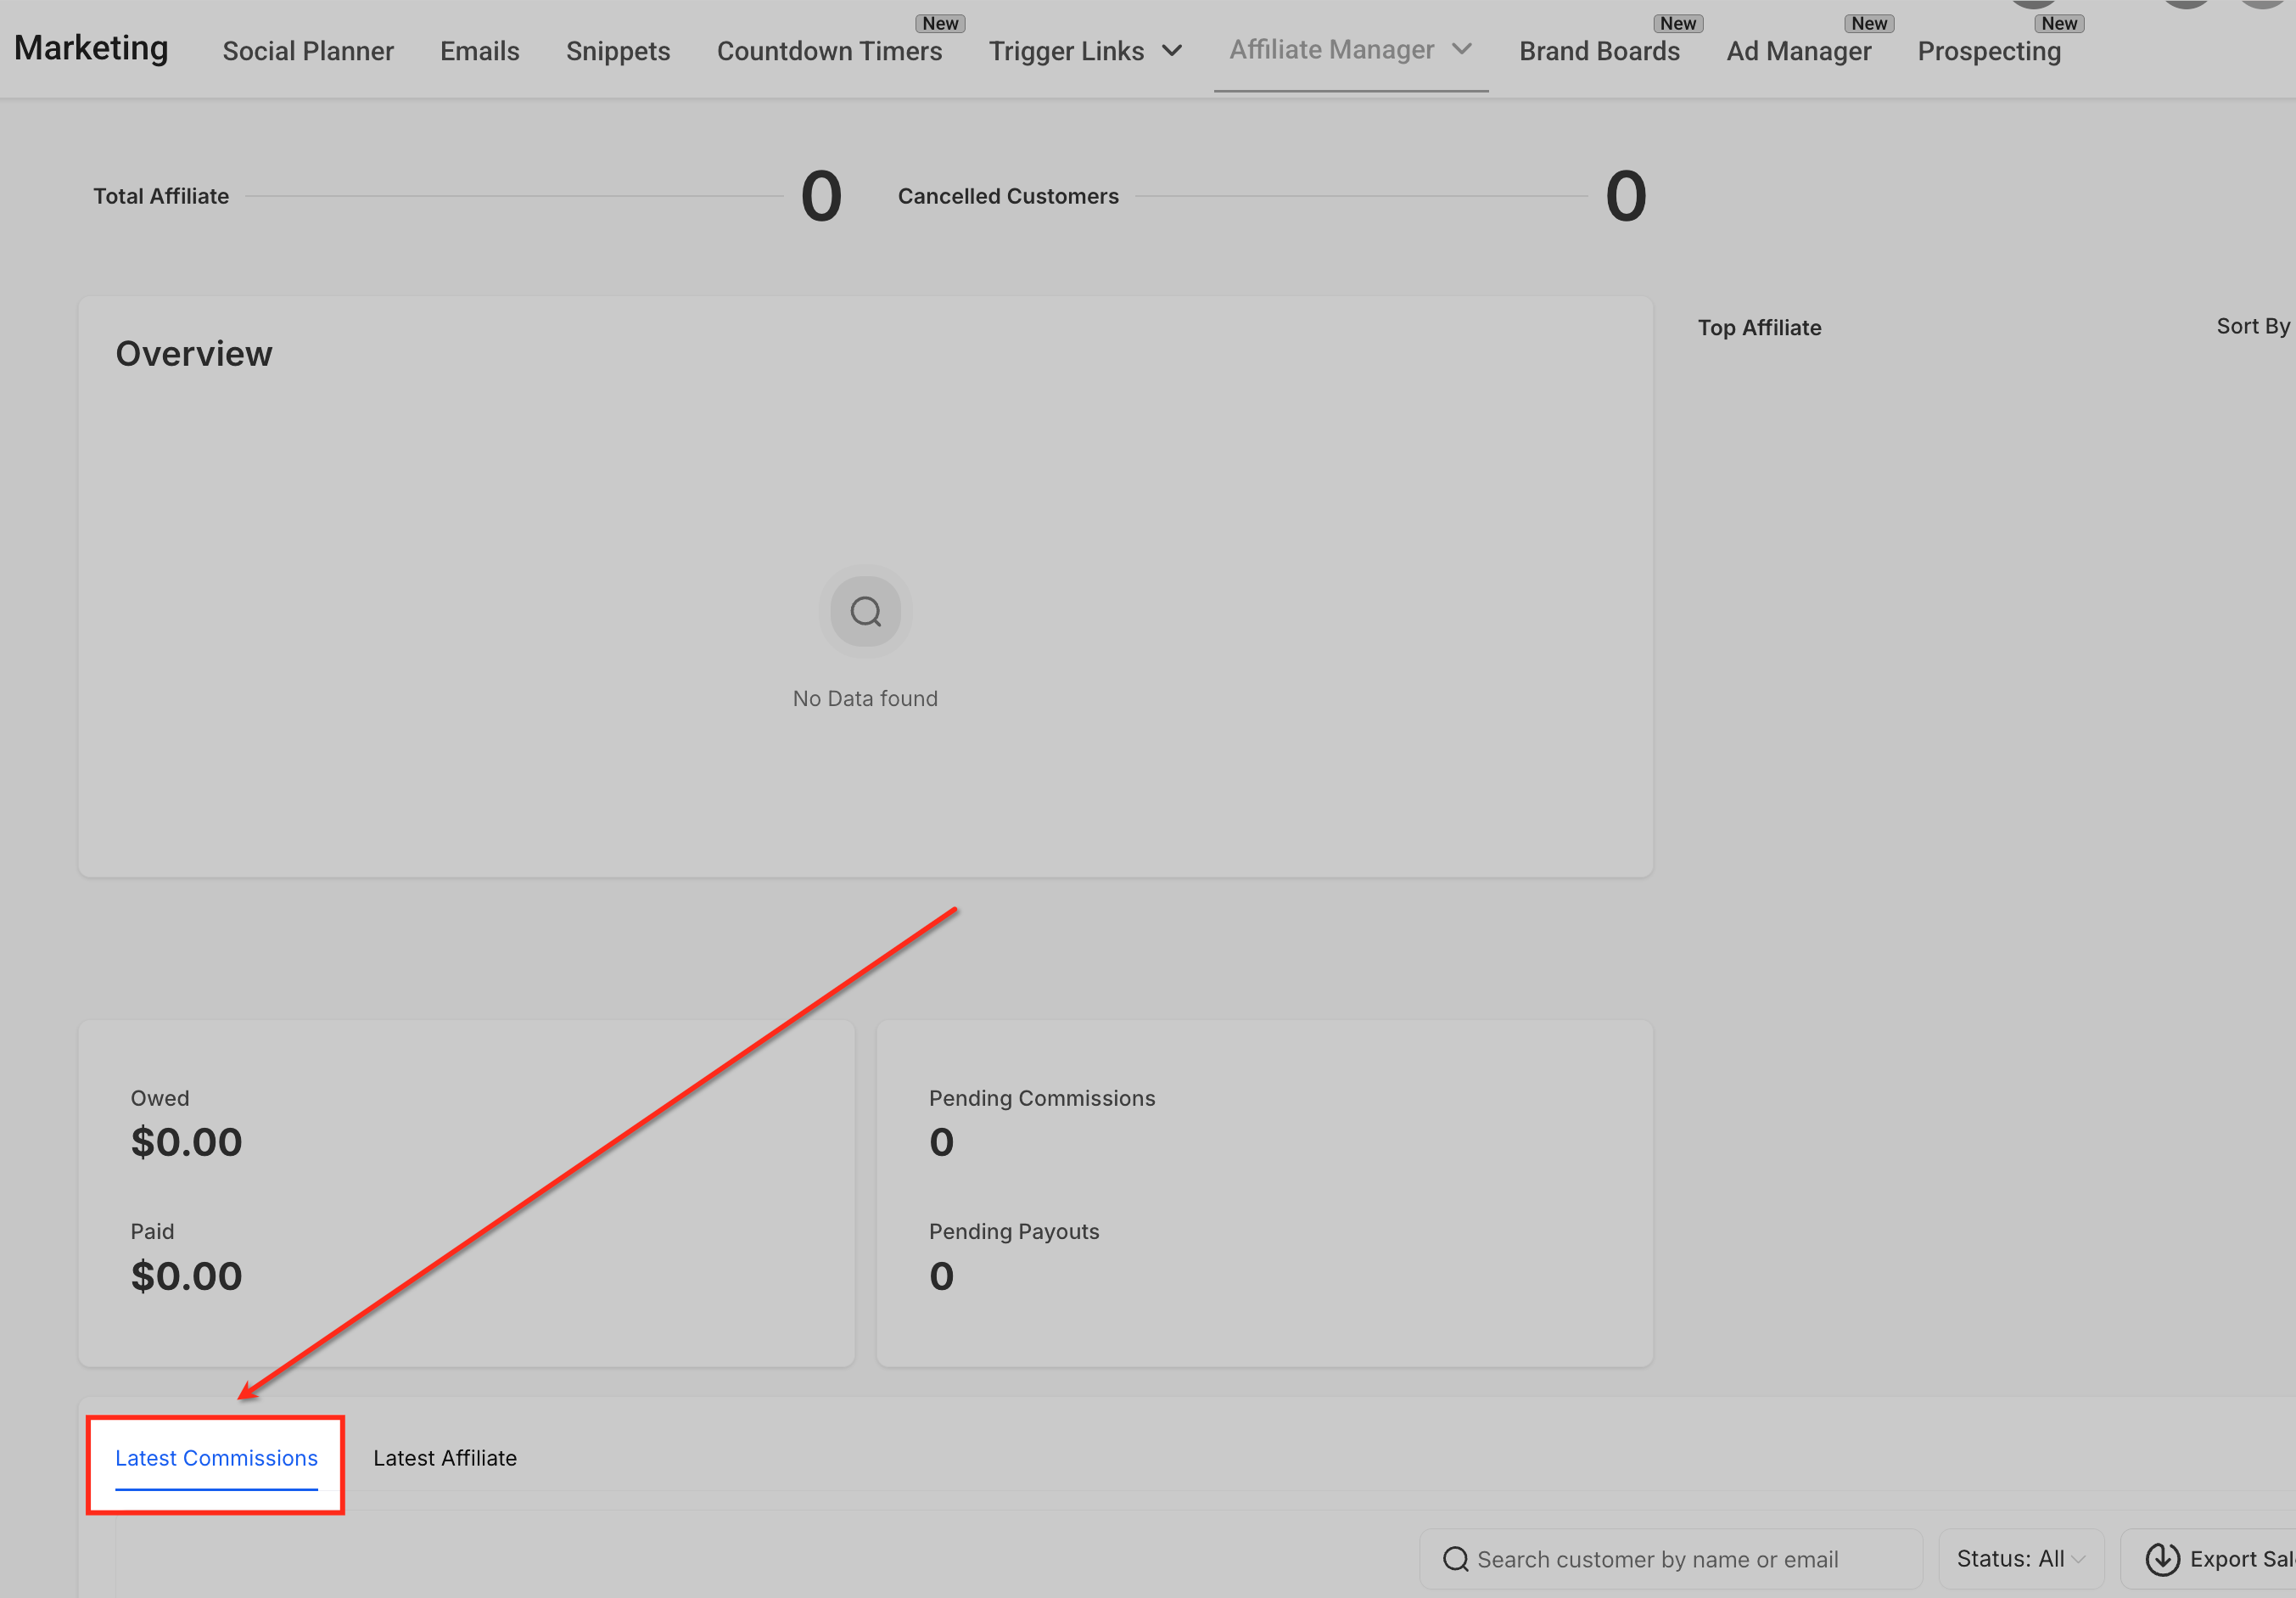Navigate to Prospecting
The image size is (2296, 1598).
[1988, 51]
